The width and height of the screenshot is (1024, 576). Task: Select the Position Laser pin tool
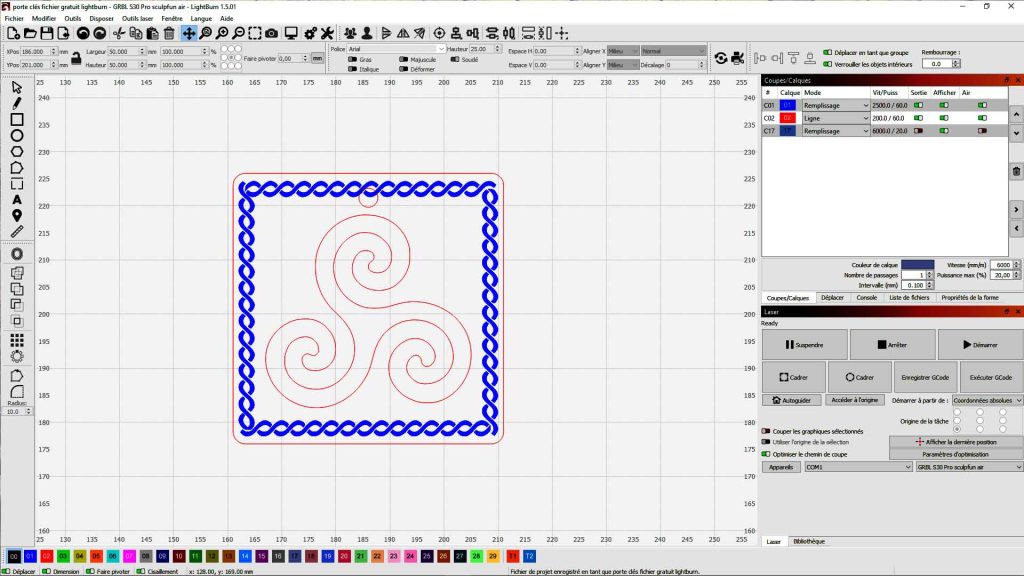click(x=17, y=216)
